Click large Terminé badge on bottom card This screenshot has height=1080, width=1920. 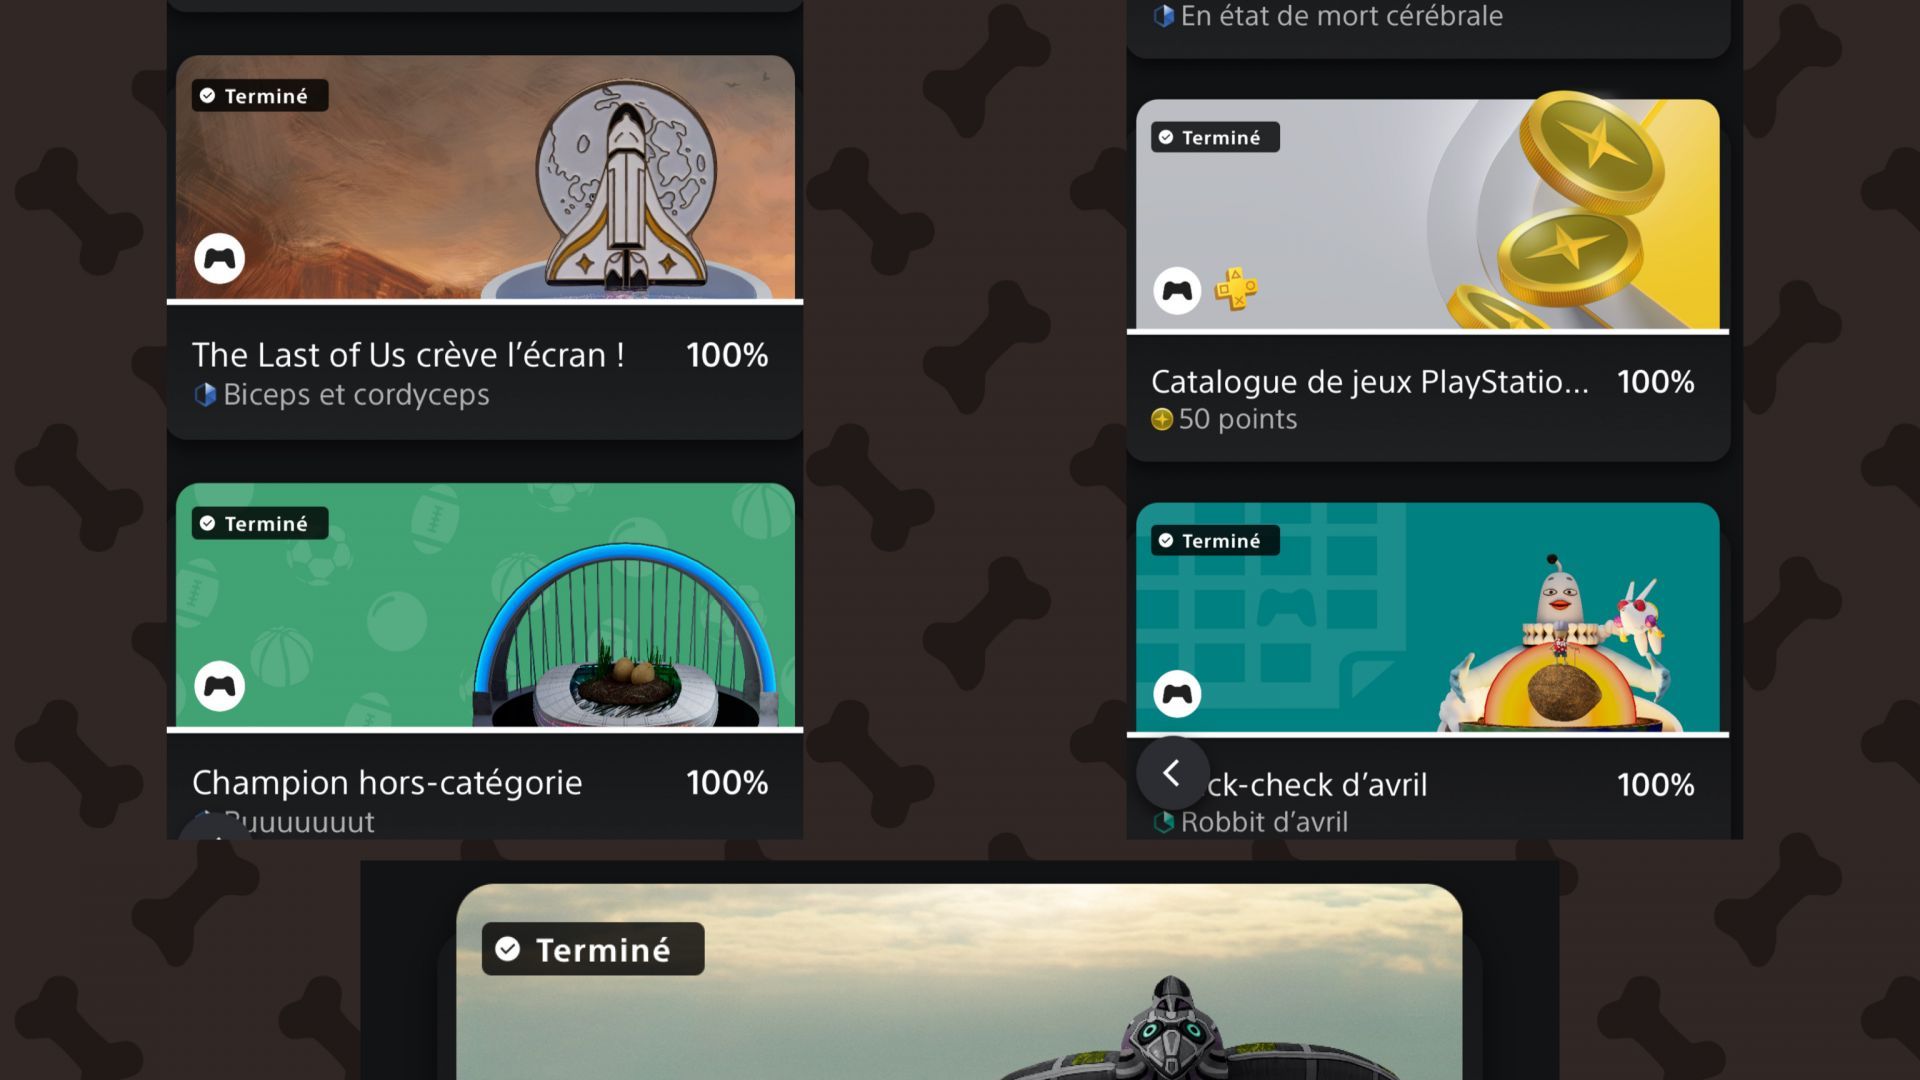pos(593,949)
